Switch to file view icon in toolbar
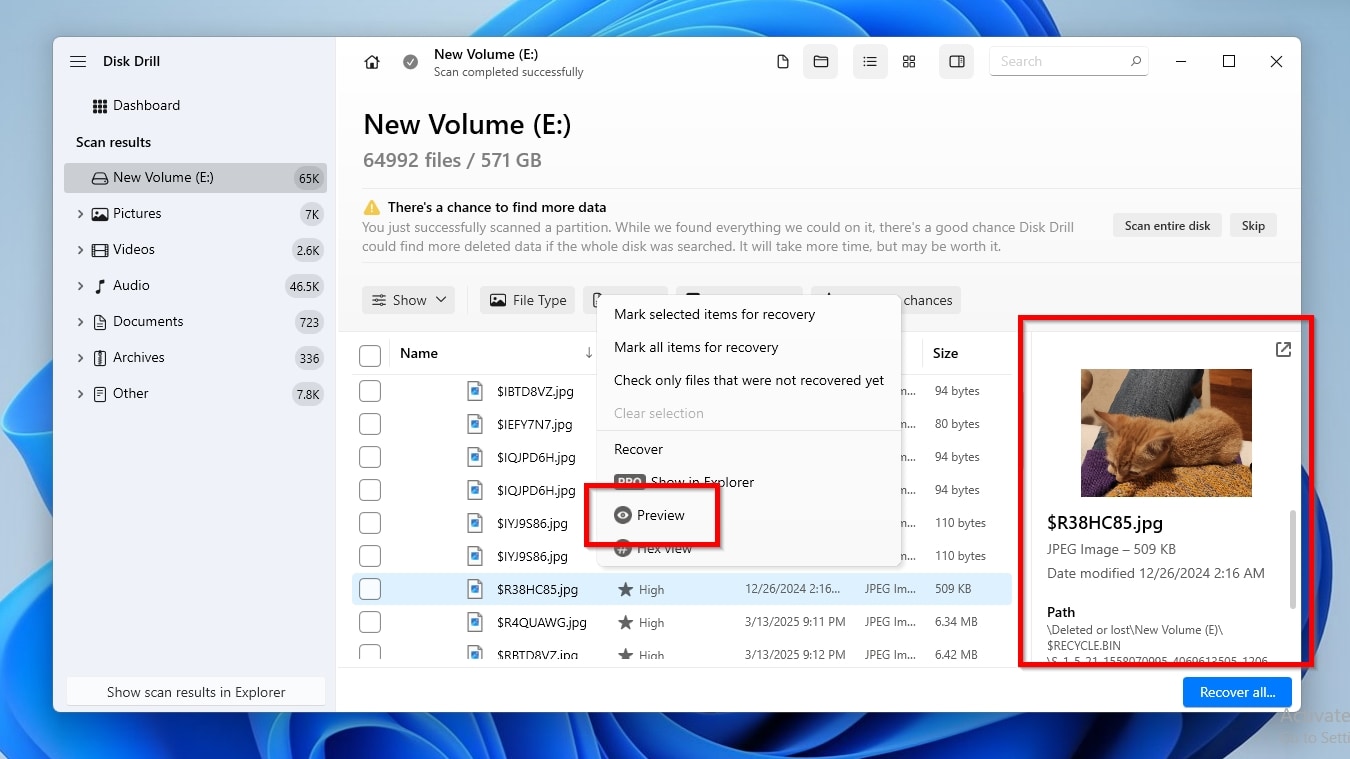The width and height of the screenshot is (1350, 759). click(x=783, y=62)
